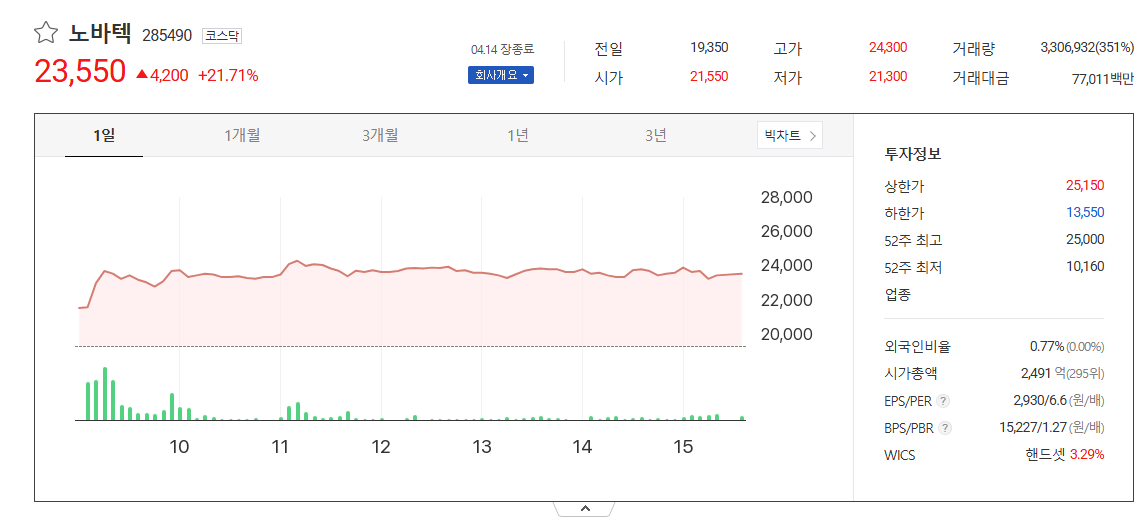Click the price line peak just after 11
Screen dimensions: 1145x521
(x=296, y=261)
